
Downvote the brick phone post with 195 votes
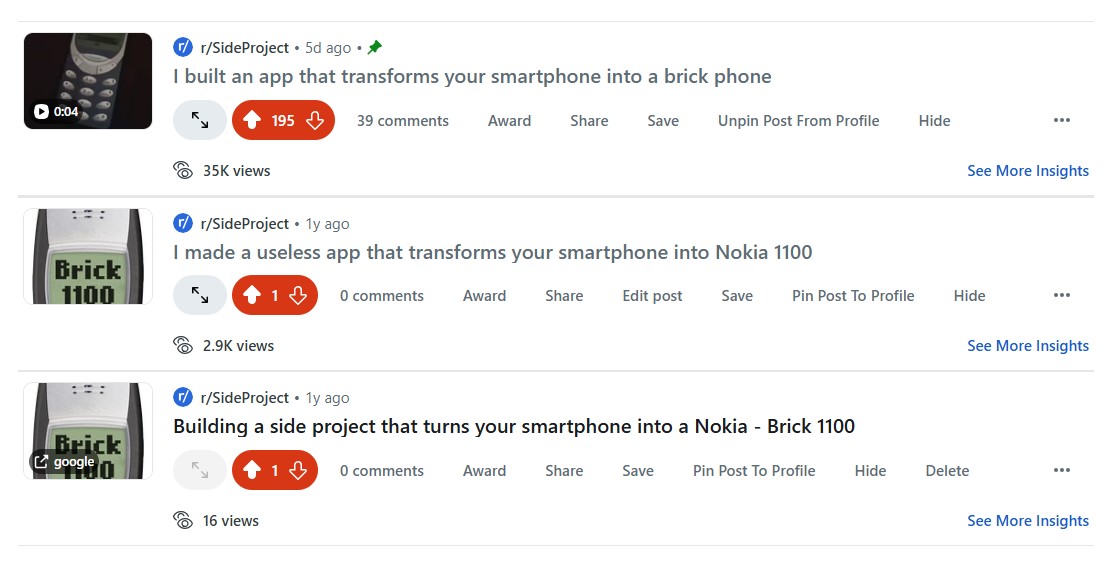(315, 121)
